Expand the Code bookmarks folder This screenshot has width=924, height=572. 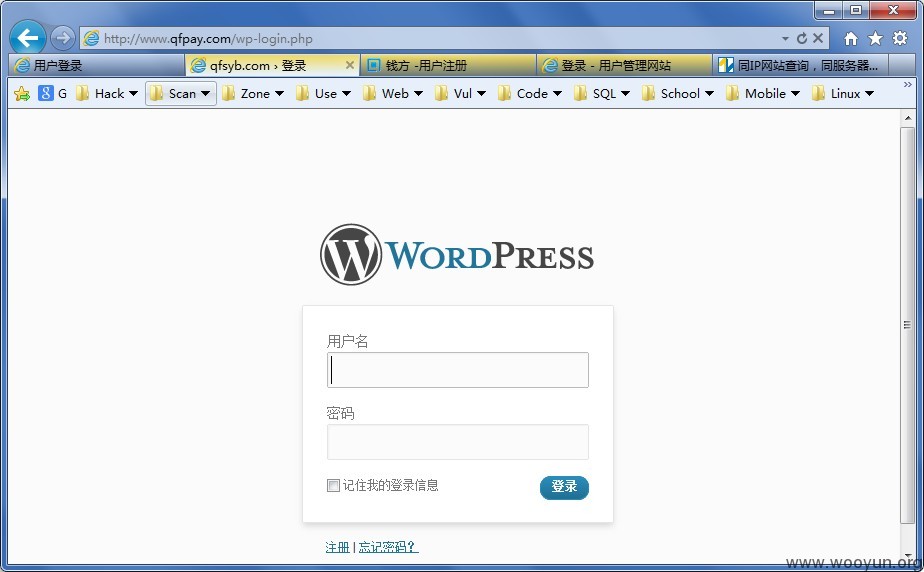(x=530, y=93)
